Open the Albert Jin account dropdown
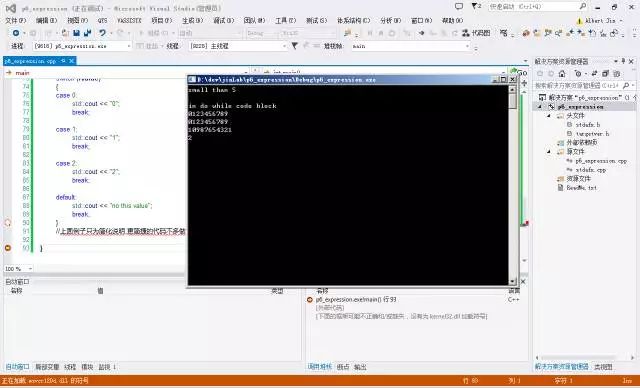This screenshot has height=388, width=640. pos(604,20)
